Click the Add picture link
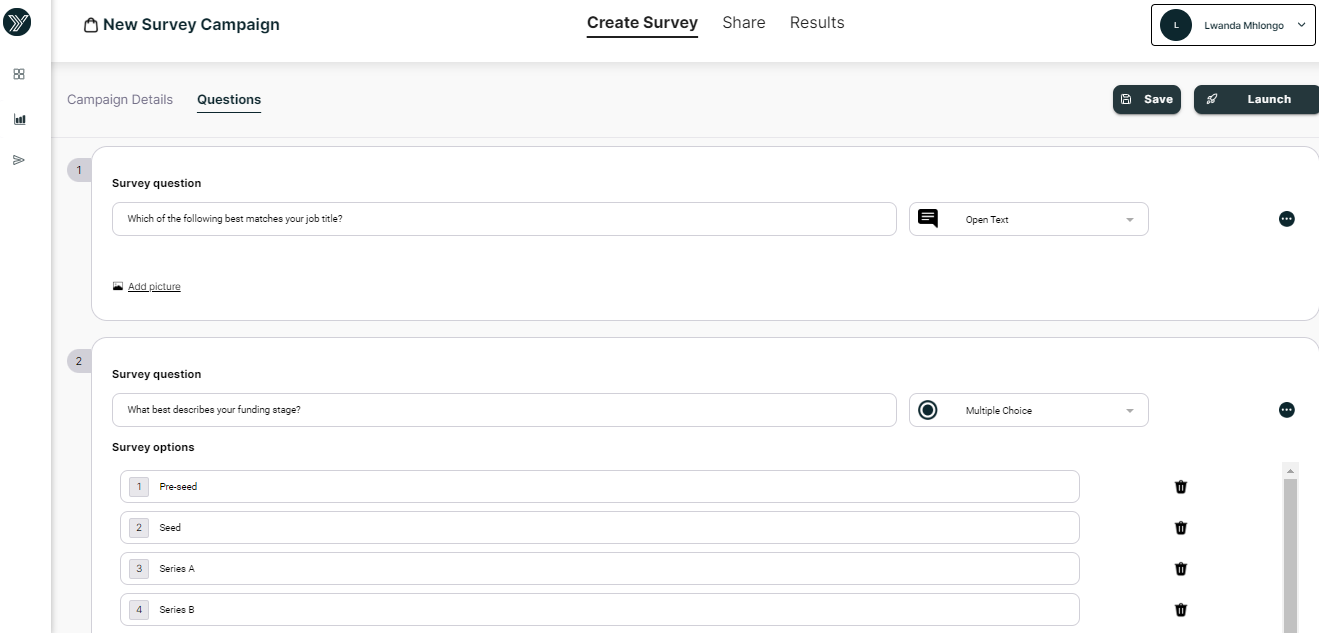Image resolution: width=1319 pixels, height=633 pixels. pos(154,287)
